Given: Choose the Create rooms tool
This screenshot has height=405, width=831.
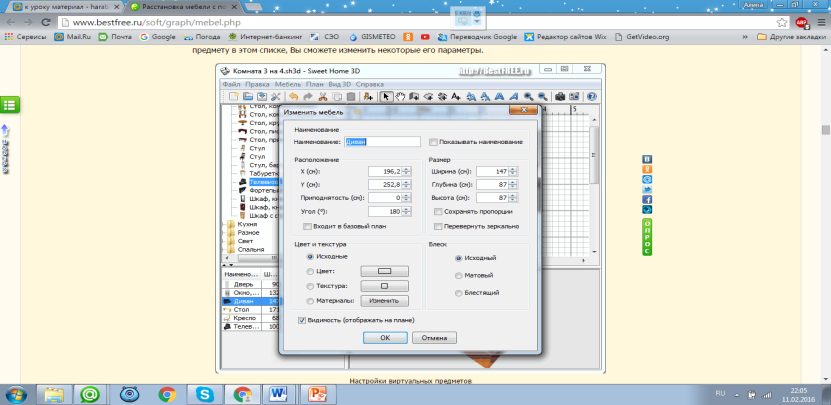Looking at the screenshot, I should point(428,96).
